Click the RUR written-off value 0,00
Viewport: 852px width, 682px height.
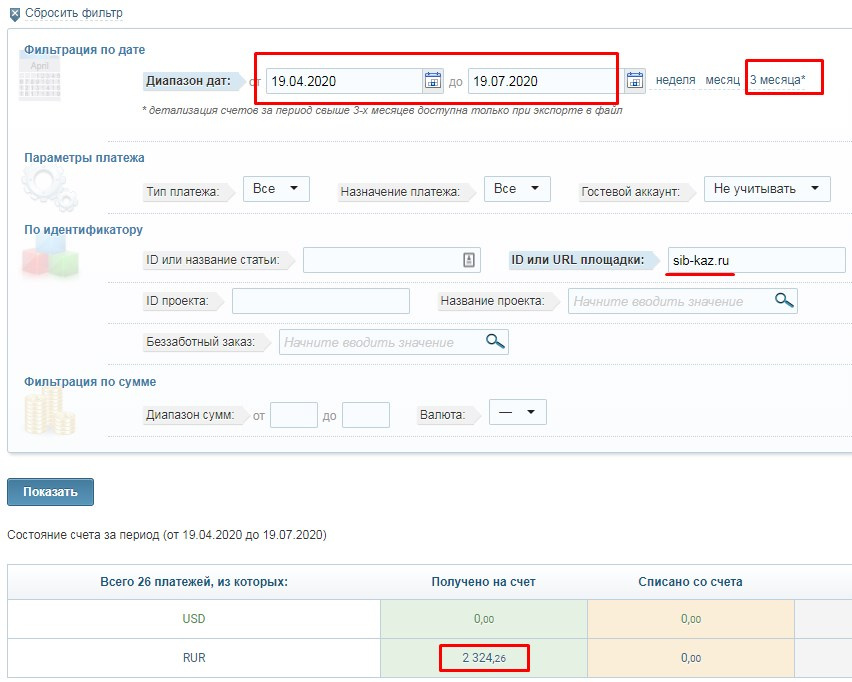pyautogui.click(x=691, y=658)
